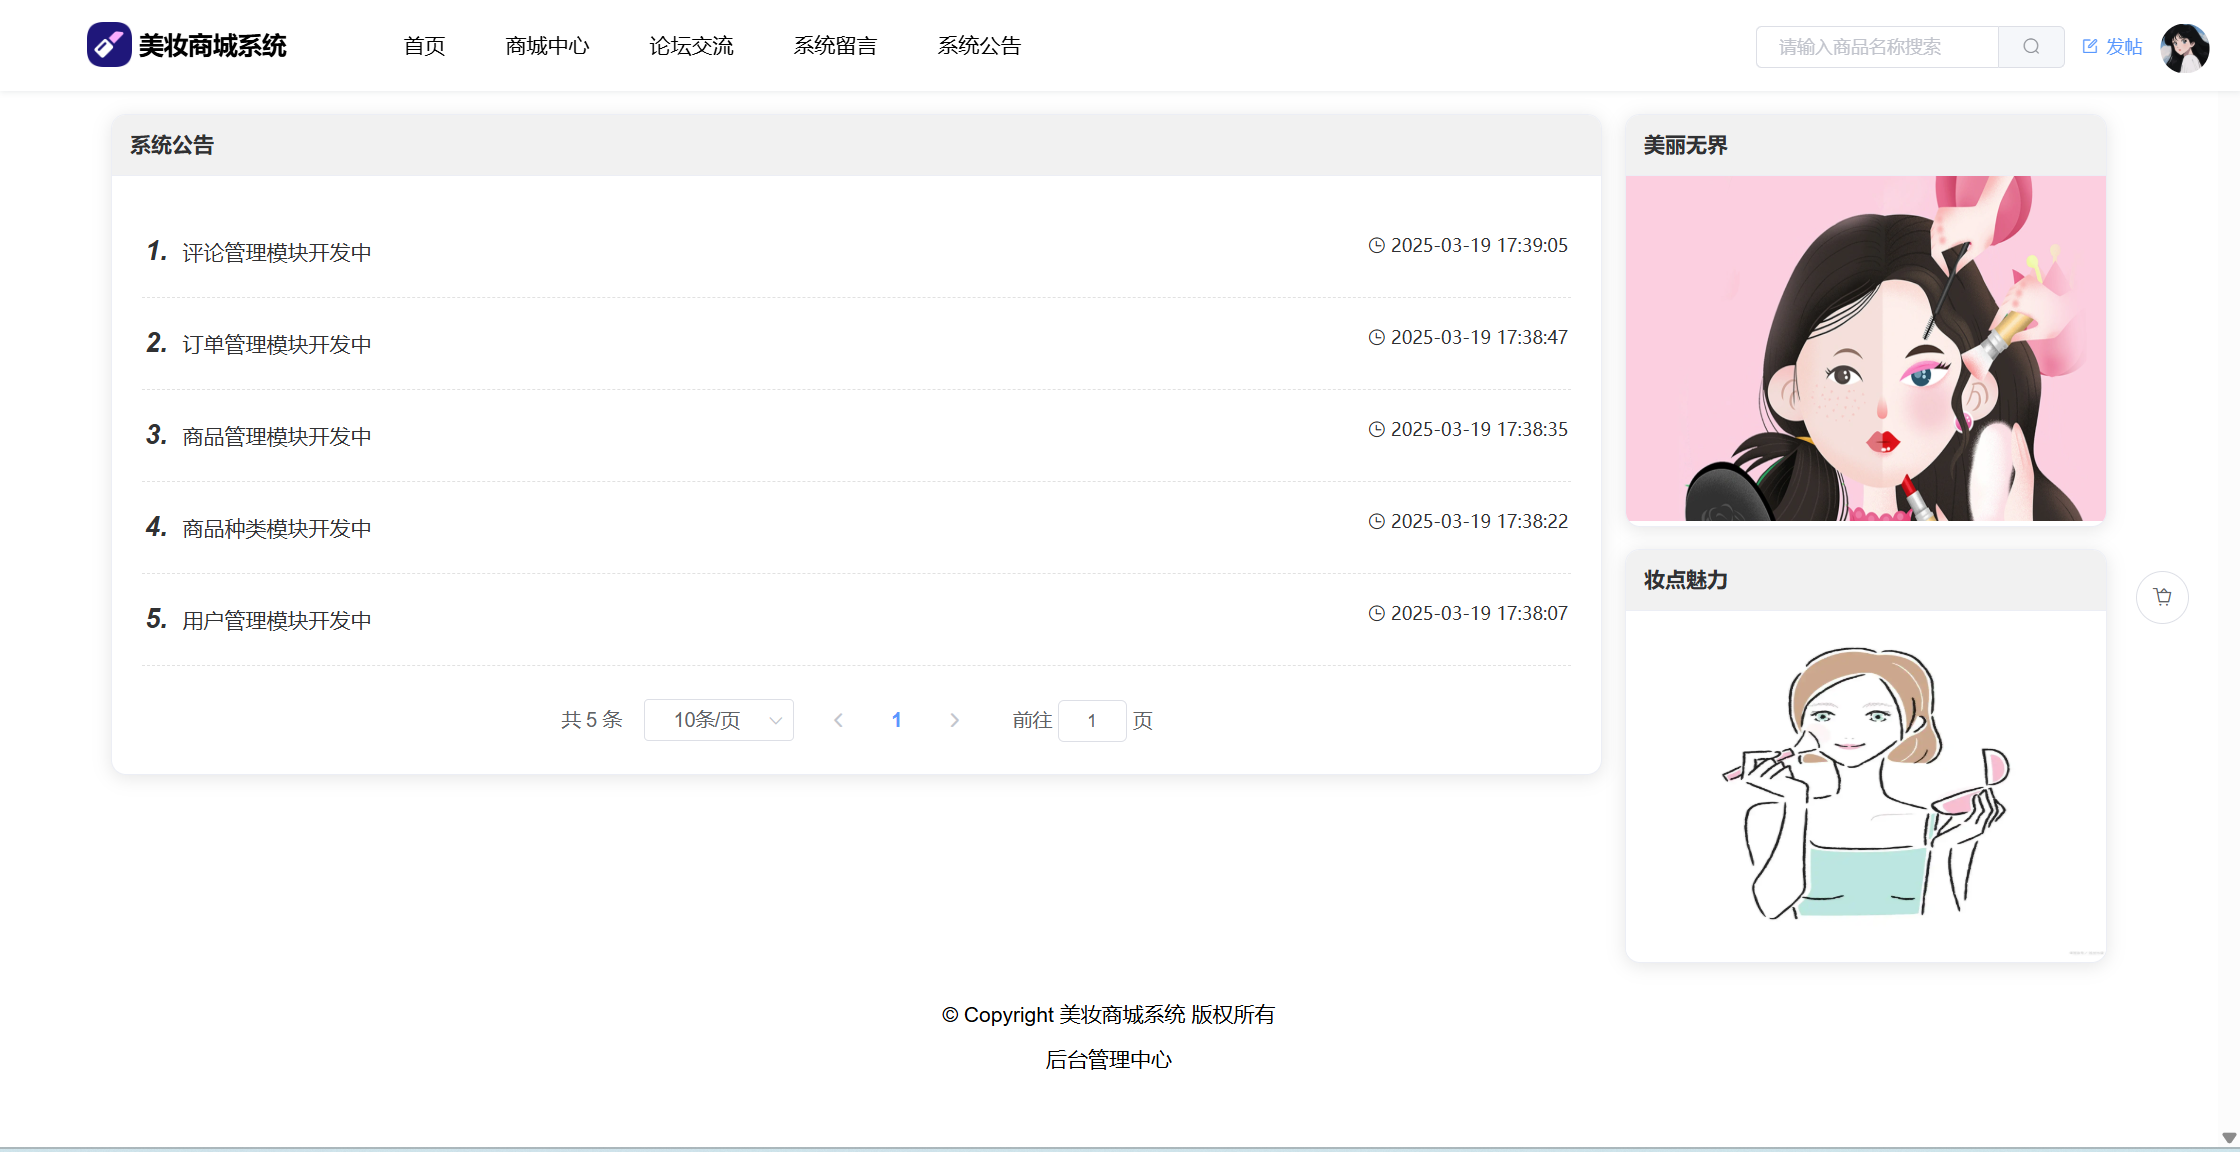The image size is (2240, 1152).
Task: Click the search magnifier icon
Action: [2031, 47]
